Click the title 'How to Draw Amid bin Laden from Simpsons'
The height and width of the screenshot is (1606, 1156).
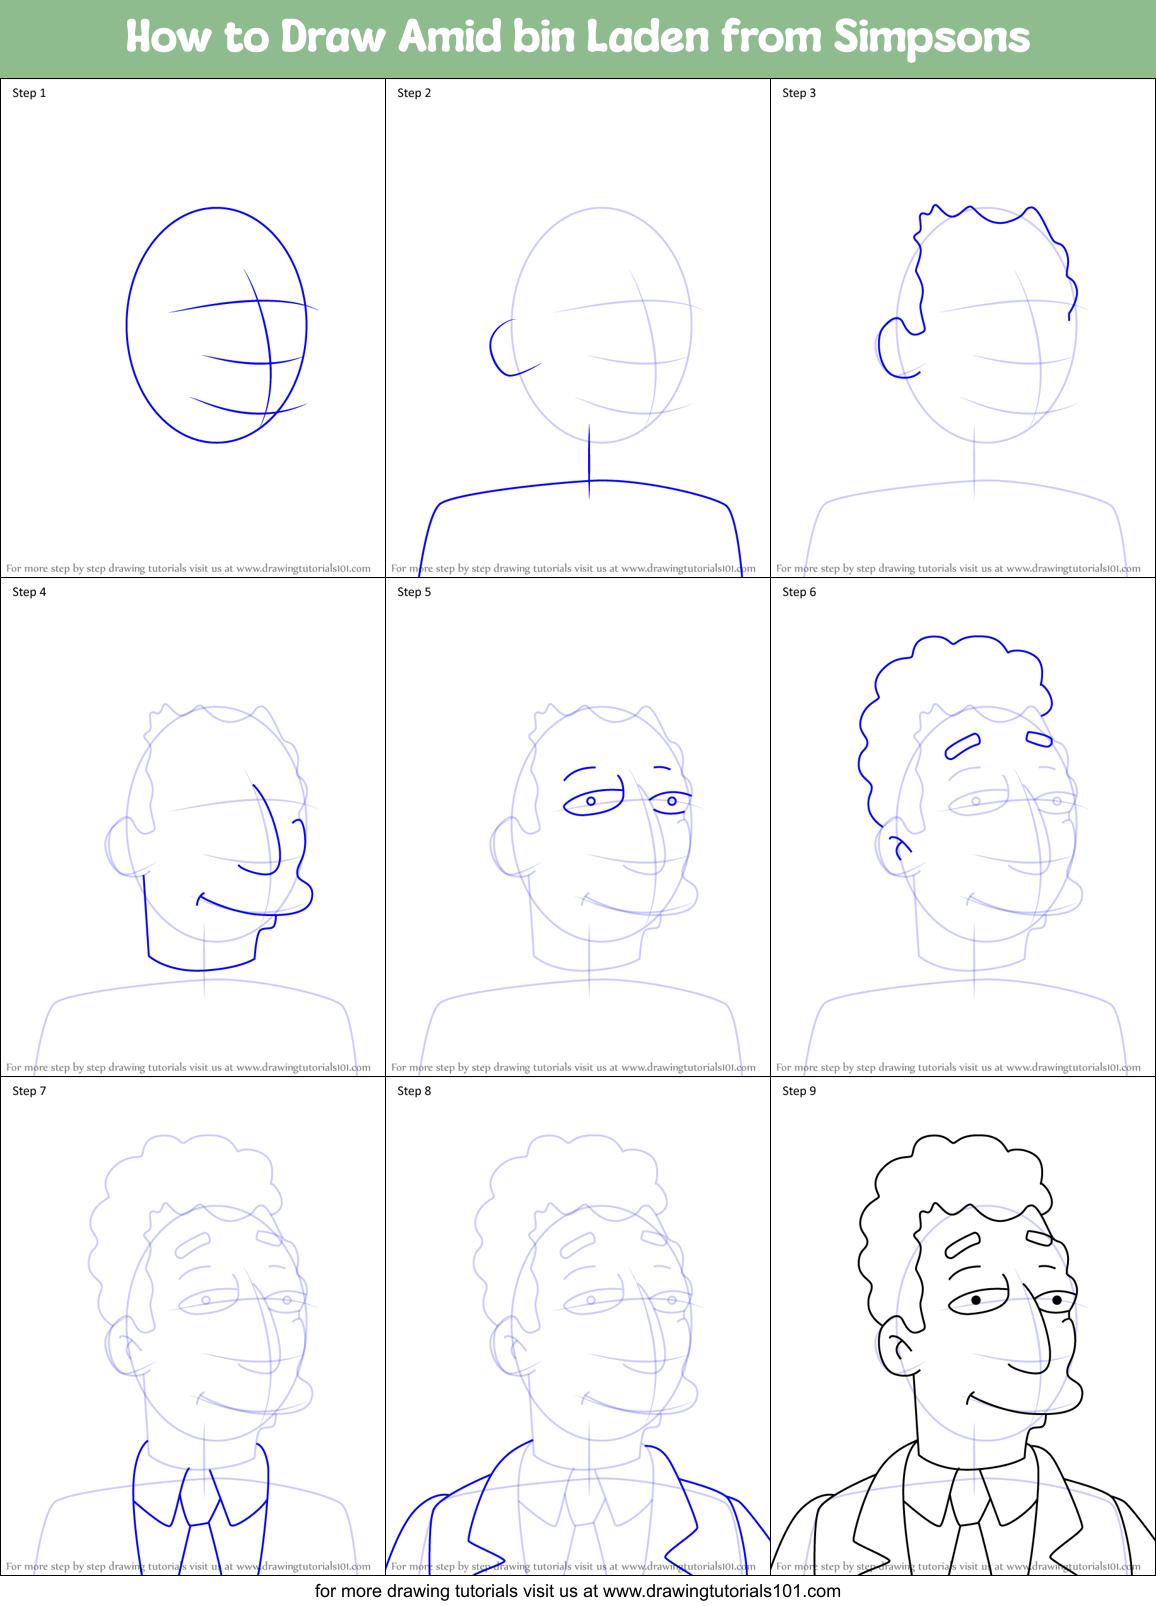[578, 37]
